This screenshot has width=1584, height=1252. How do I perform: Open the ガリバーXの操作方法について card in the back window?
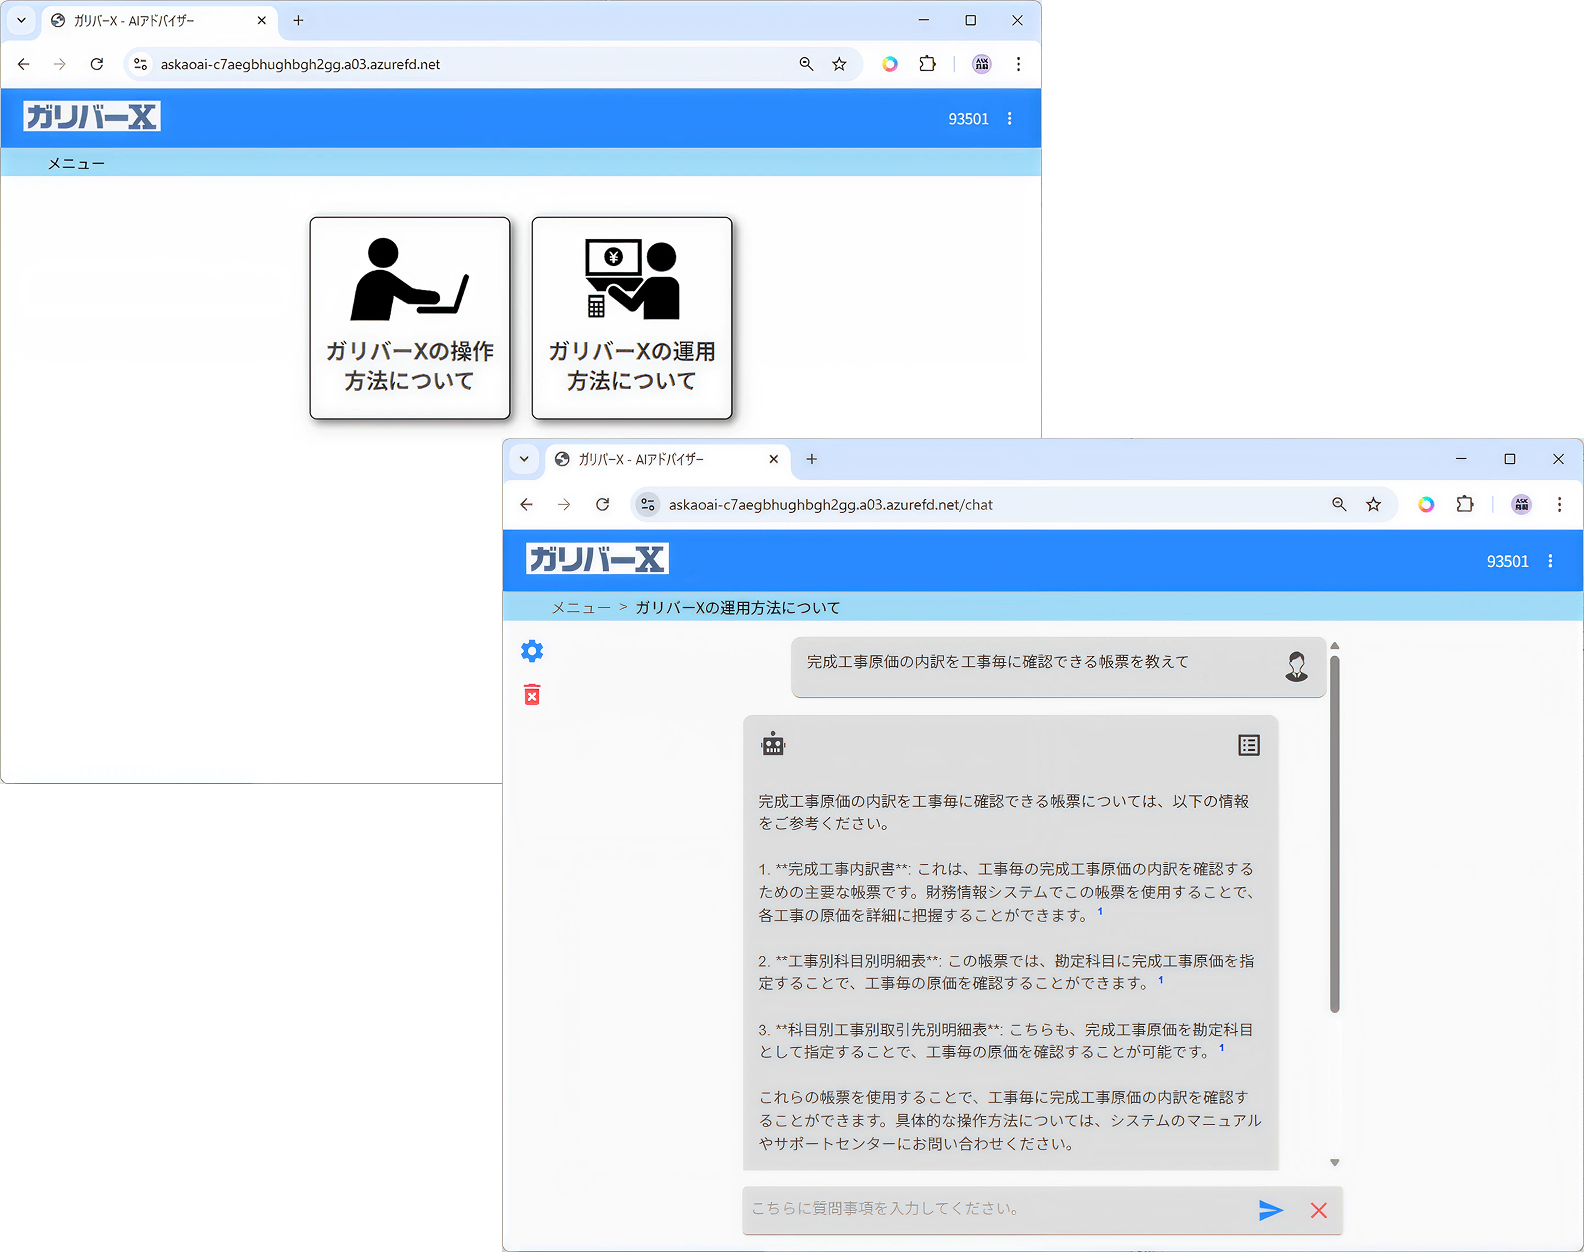410,318
